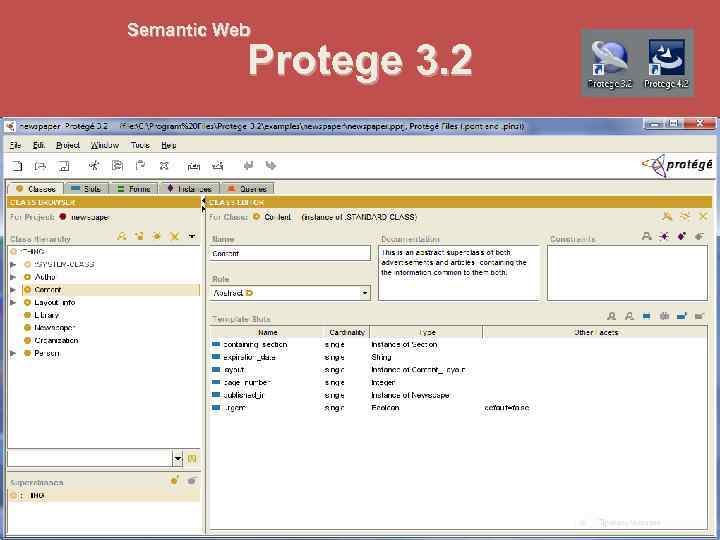The image size is (720, 540).
Task: Select the page_number slot row
Action: [x=458, y=382]
